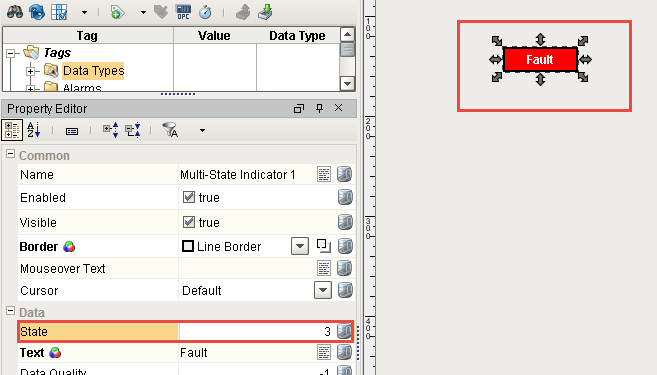The width and height of the screenshot is (657, 375).
Task: Click the State value field showing 3
Action: pos(257,332)
